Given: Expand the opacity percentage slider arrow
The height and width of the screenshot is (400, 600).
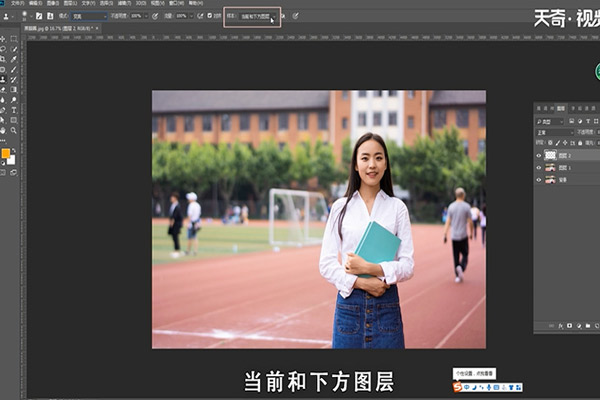Looking at the screenshot, I should [146, 16].
